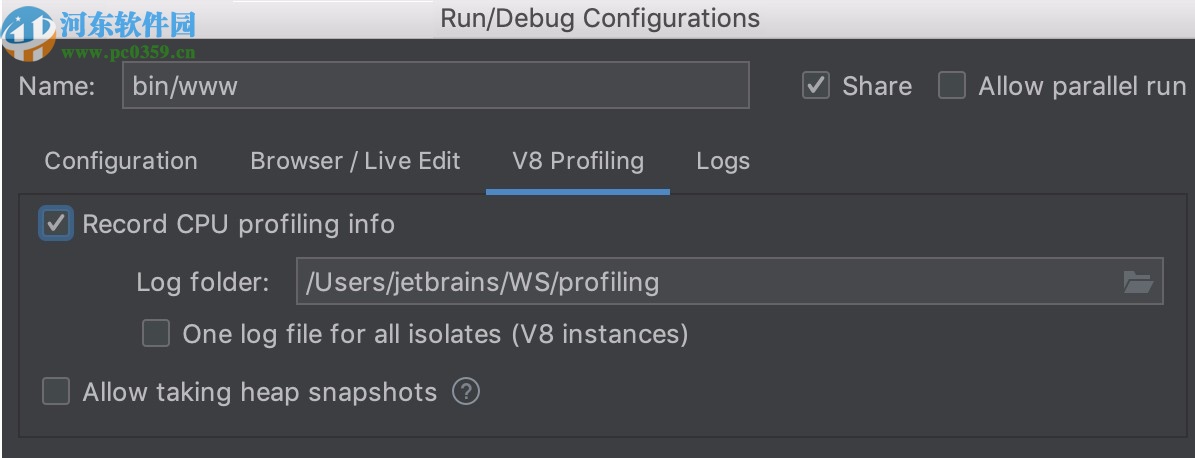1195x458 pixels.
Task: Show help for heap snapshots option
Action: [x=466, y=392]
